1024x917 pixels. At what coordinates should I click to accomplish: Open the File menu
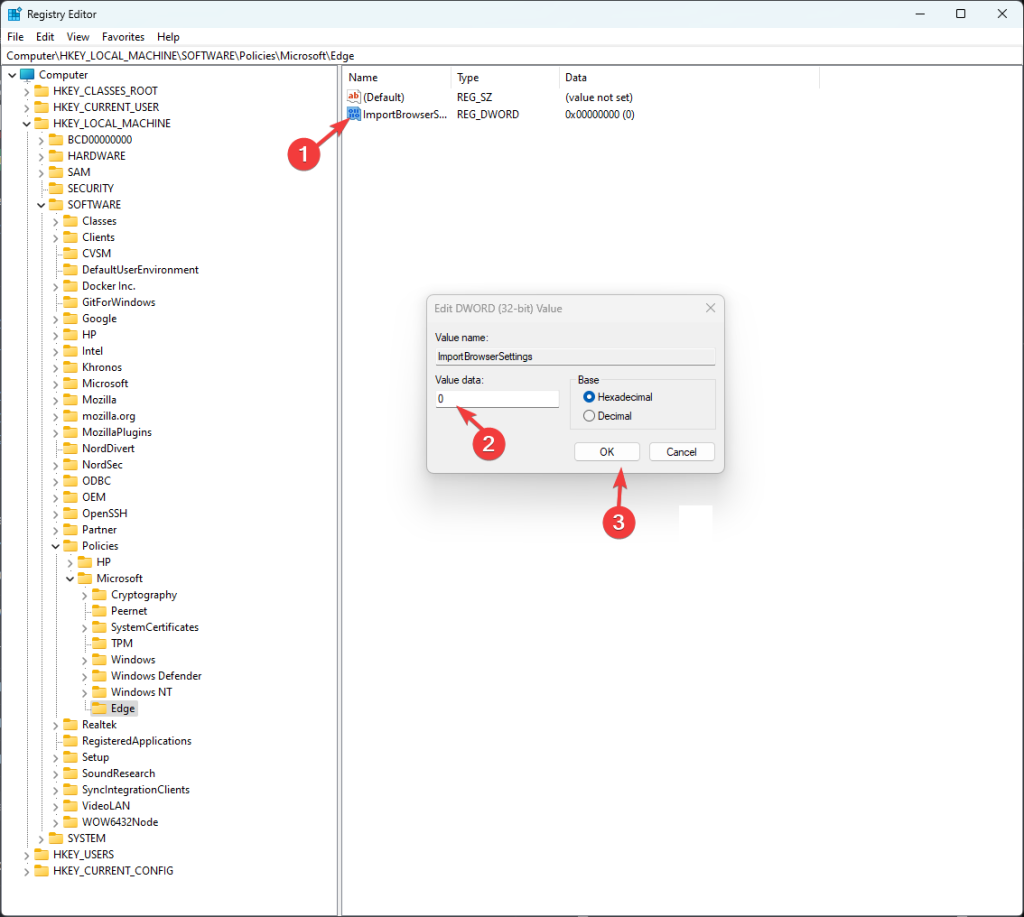pyautogui.click(x=15, y=37)
